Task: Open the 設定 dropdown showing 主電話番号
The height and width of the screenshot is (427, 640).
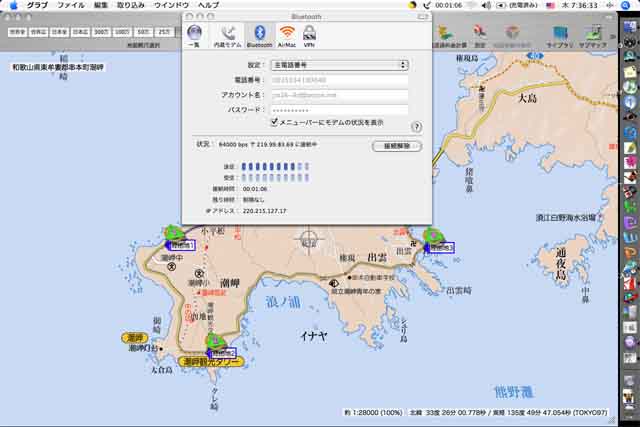Action: tap(340, 65)
